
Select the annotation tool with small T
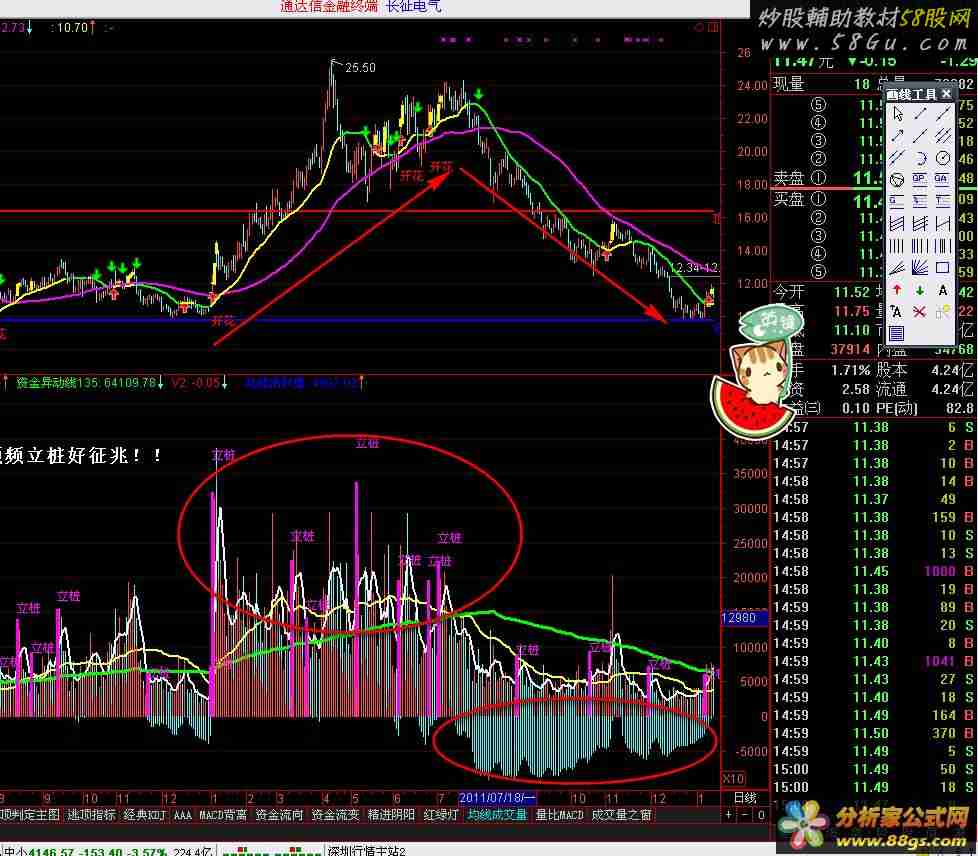[x=897, y=312]
